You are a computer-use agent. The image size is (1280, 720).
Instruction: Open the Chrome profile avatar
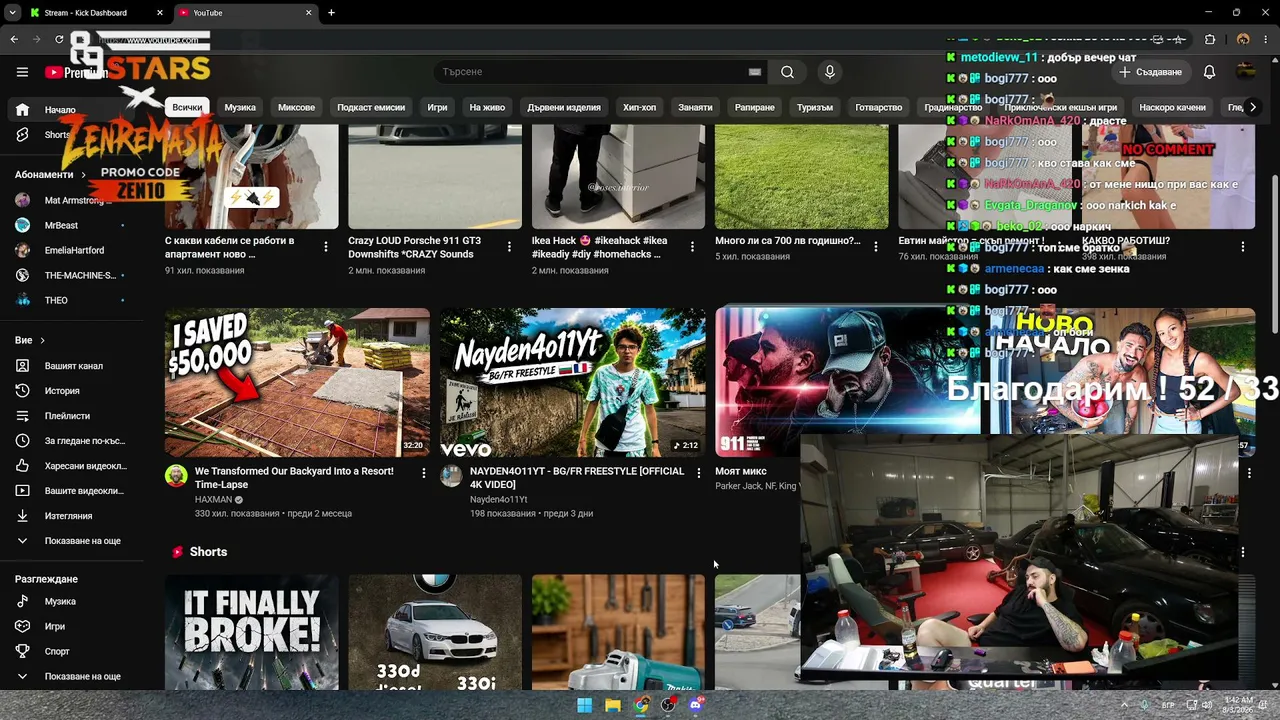[1243, 40]
